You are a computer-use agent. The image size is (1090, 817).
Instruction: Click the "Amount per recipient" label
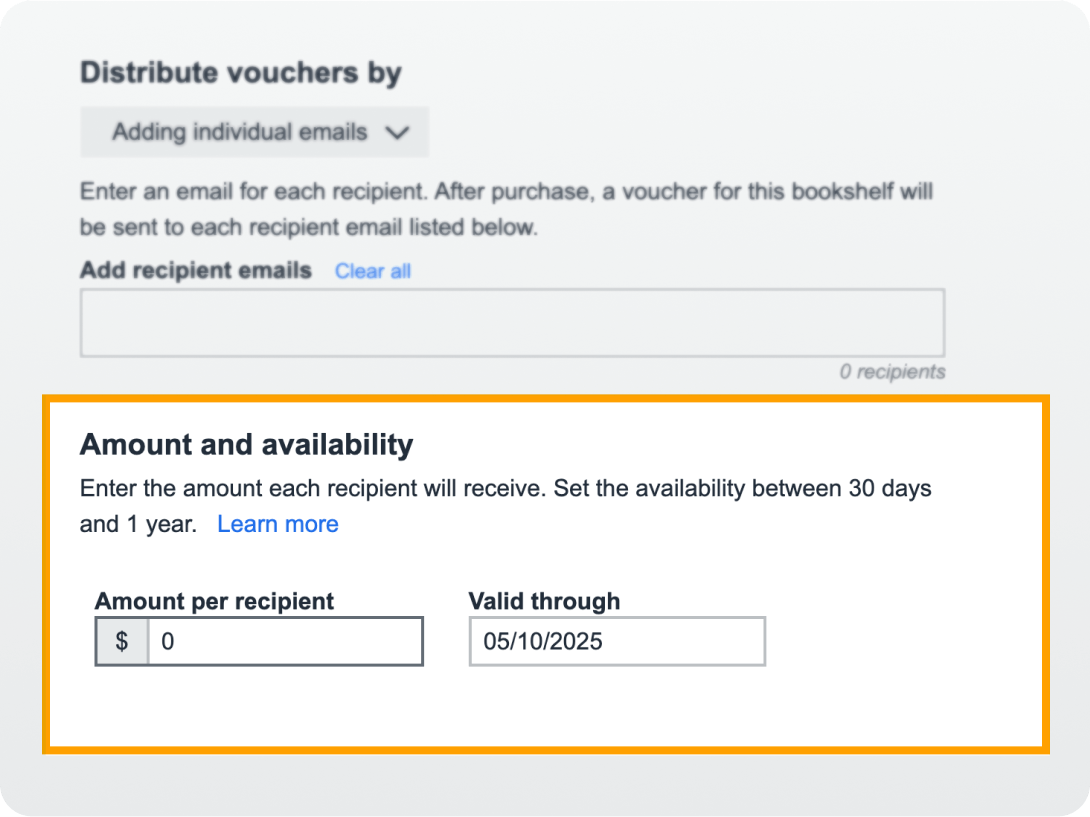point(214,601)
